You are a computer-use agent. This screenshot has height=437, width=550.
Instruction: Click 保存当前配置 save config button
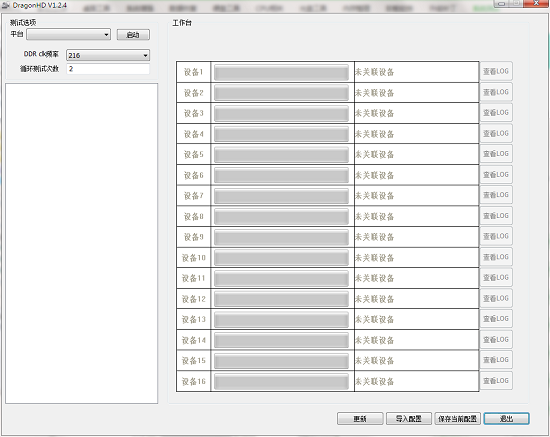coord(457,418)
